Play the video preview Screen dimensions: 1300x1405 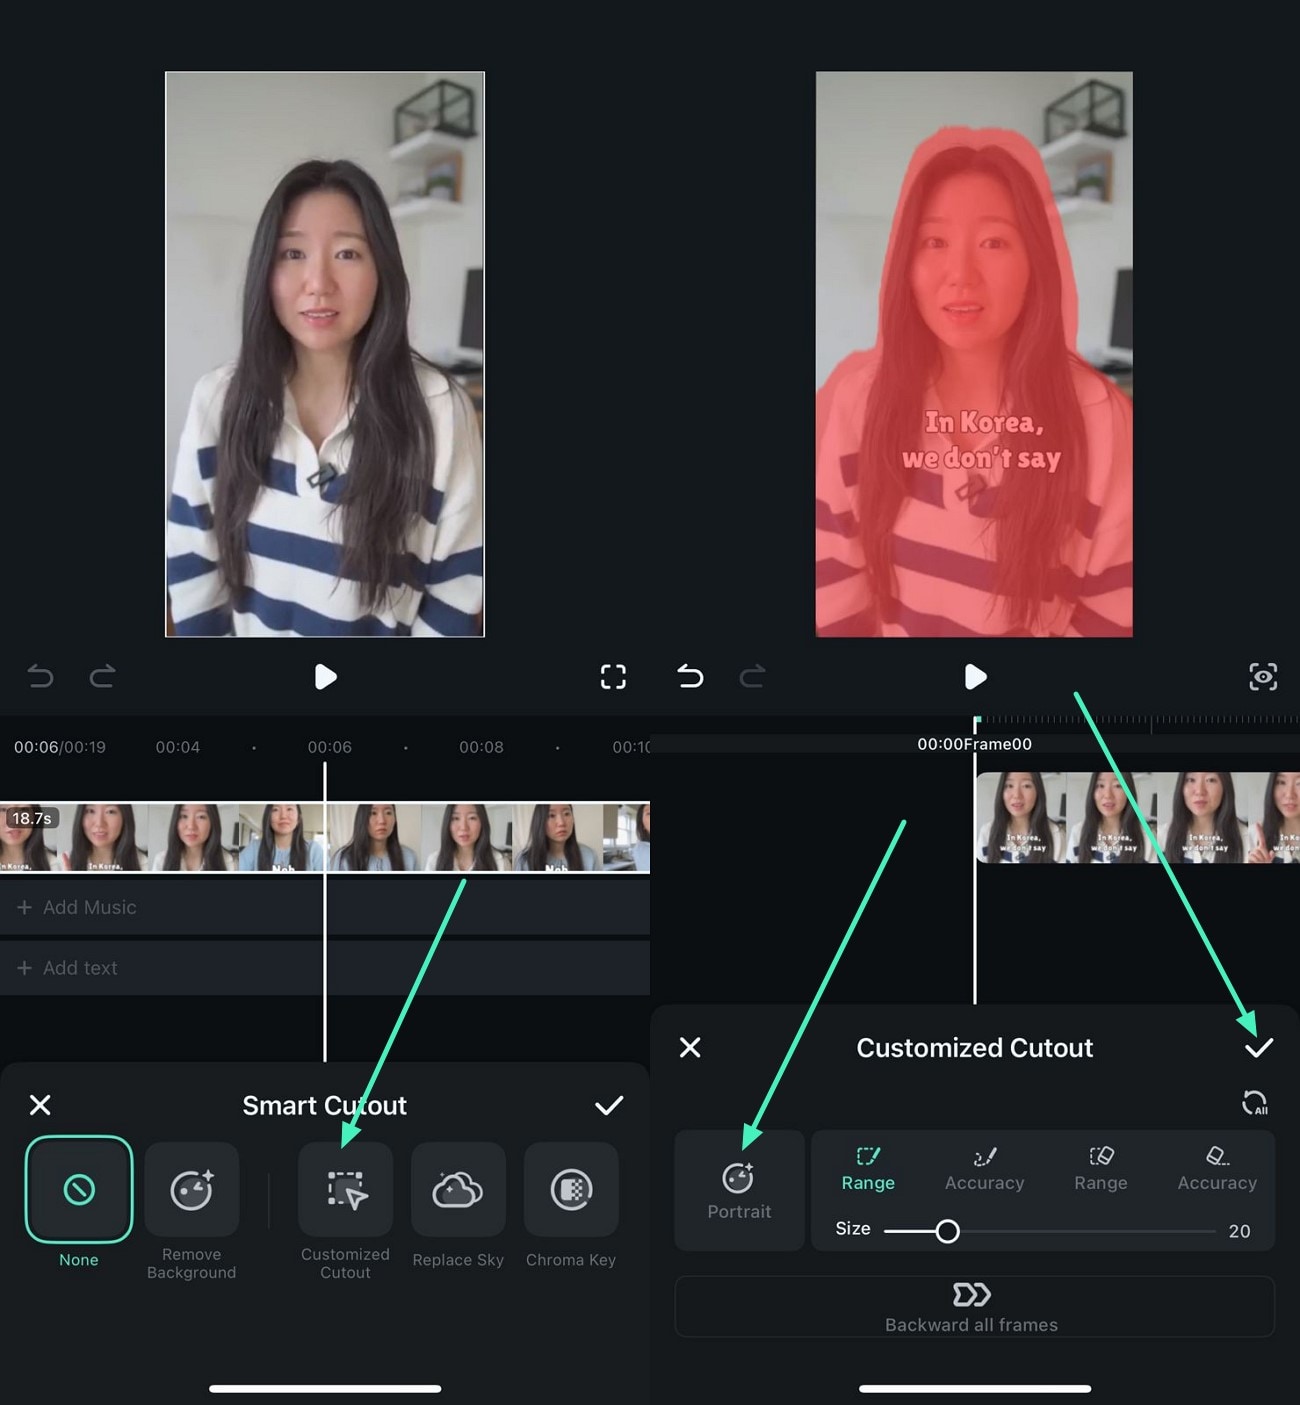(325, 677)
